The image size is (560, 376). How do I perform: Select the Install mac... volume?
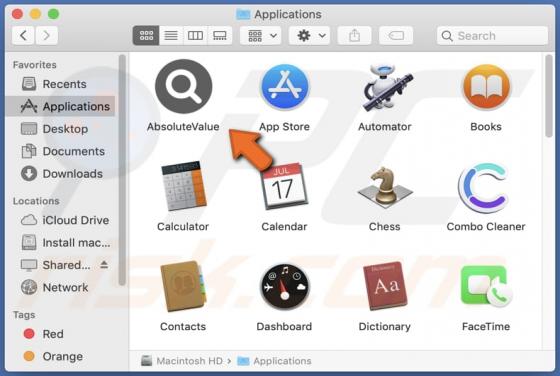tap(60, 243)
